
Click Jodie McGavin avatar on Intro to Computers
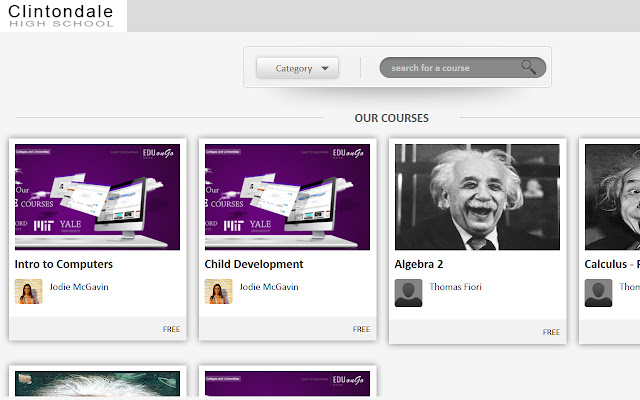pyautogui.click(x=29, y=291)
